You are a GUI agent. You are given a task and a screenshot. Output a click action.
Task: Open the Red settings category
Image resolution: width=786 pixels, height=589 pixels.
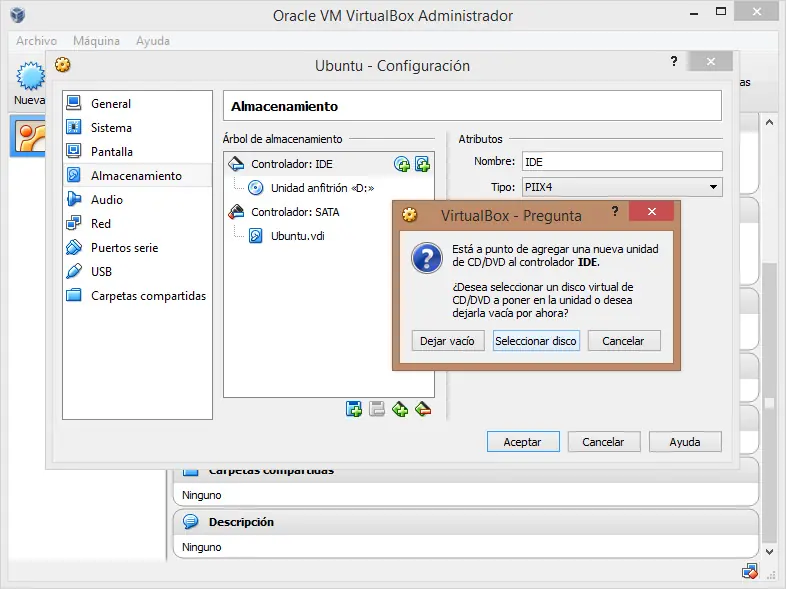coord(137,224)
